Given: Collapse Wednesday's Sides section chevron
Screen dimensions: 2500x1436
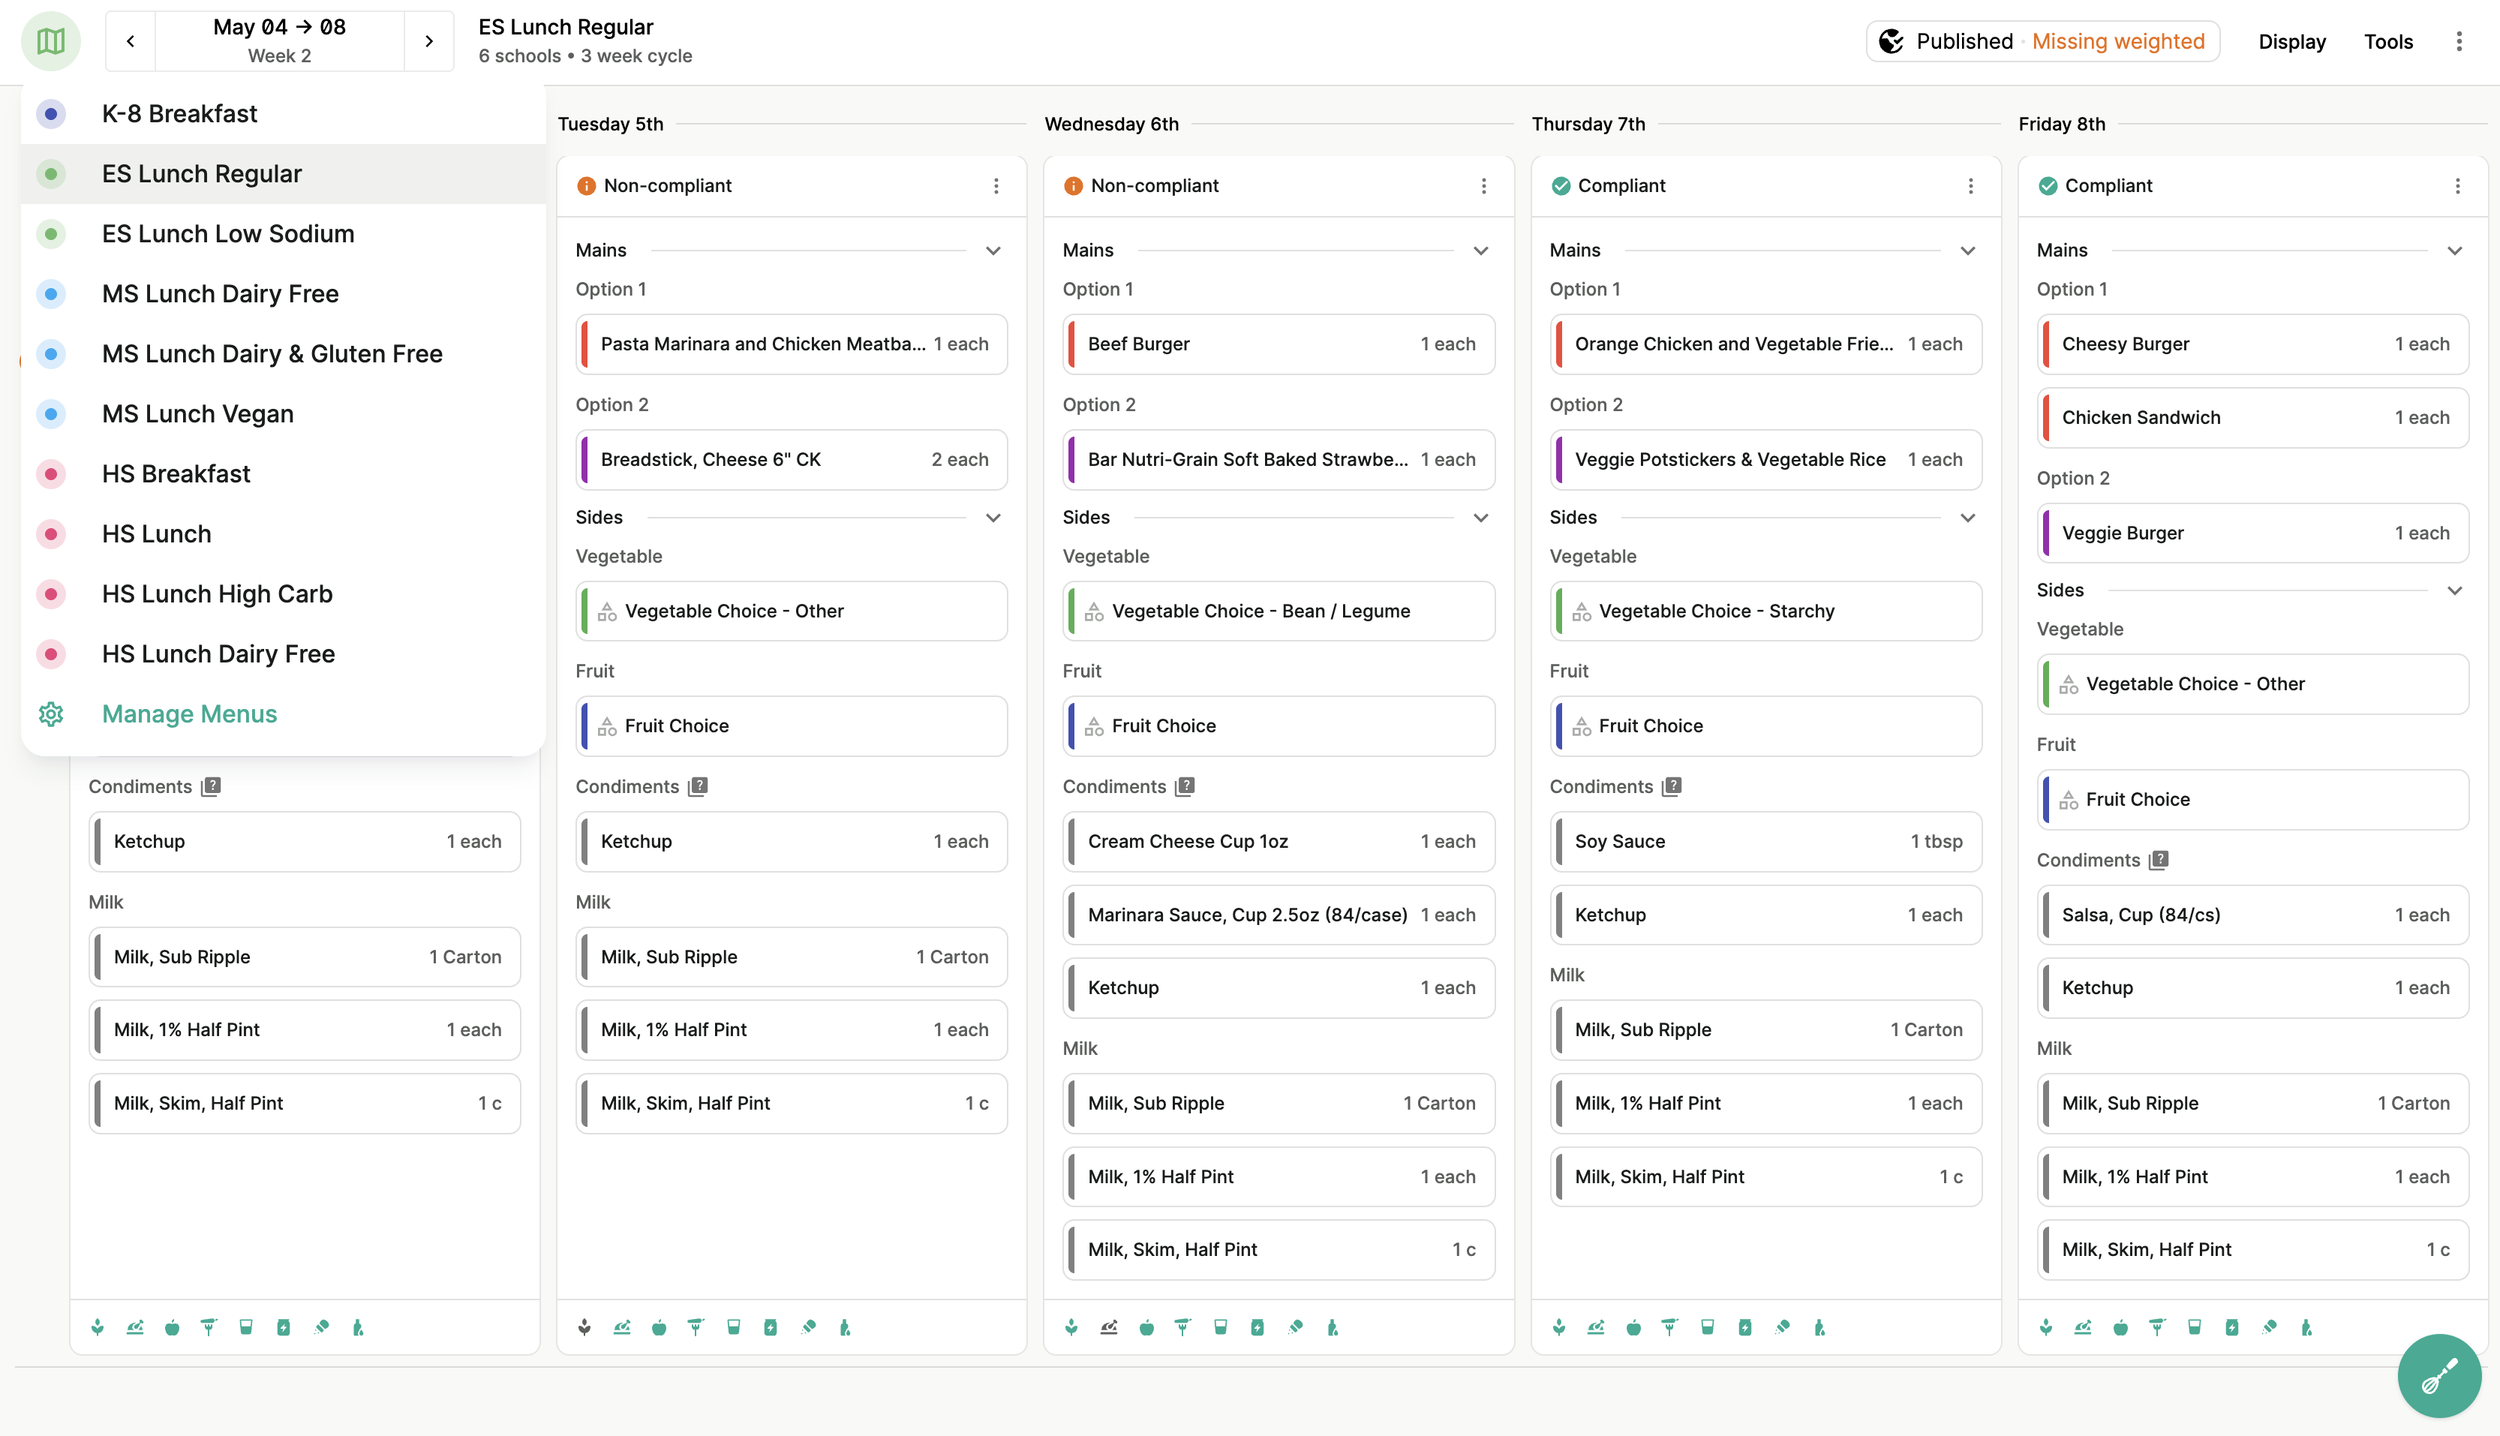Looking at the screenshot, I should click(x=1481, y=518).
